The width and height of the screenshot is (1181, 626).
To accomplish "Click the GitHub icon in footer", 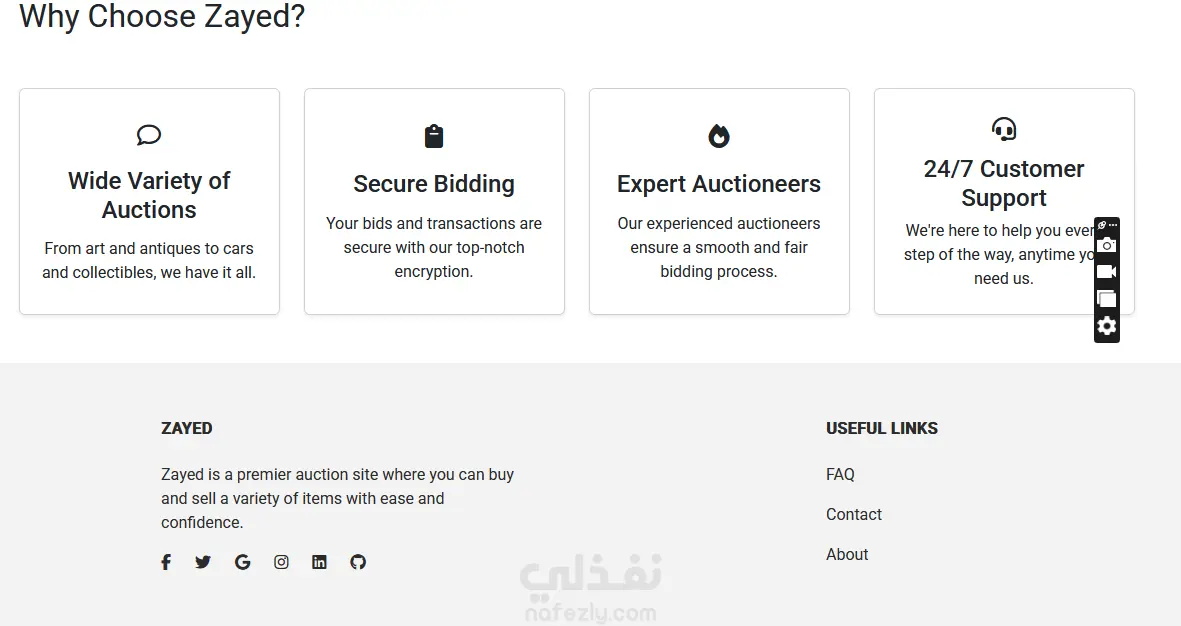I will [x=358, y=562].
